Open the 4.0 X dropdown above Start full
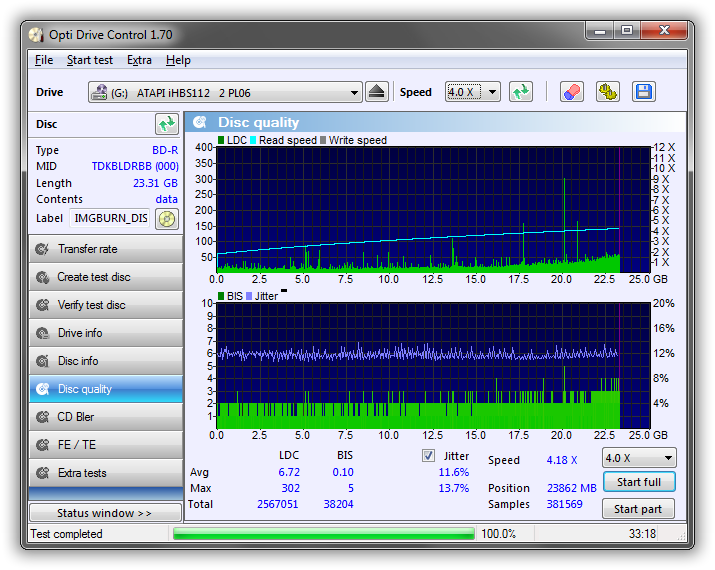 coord(639,458)
